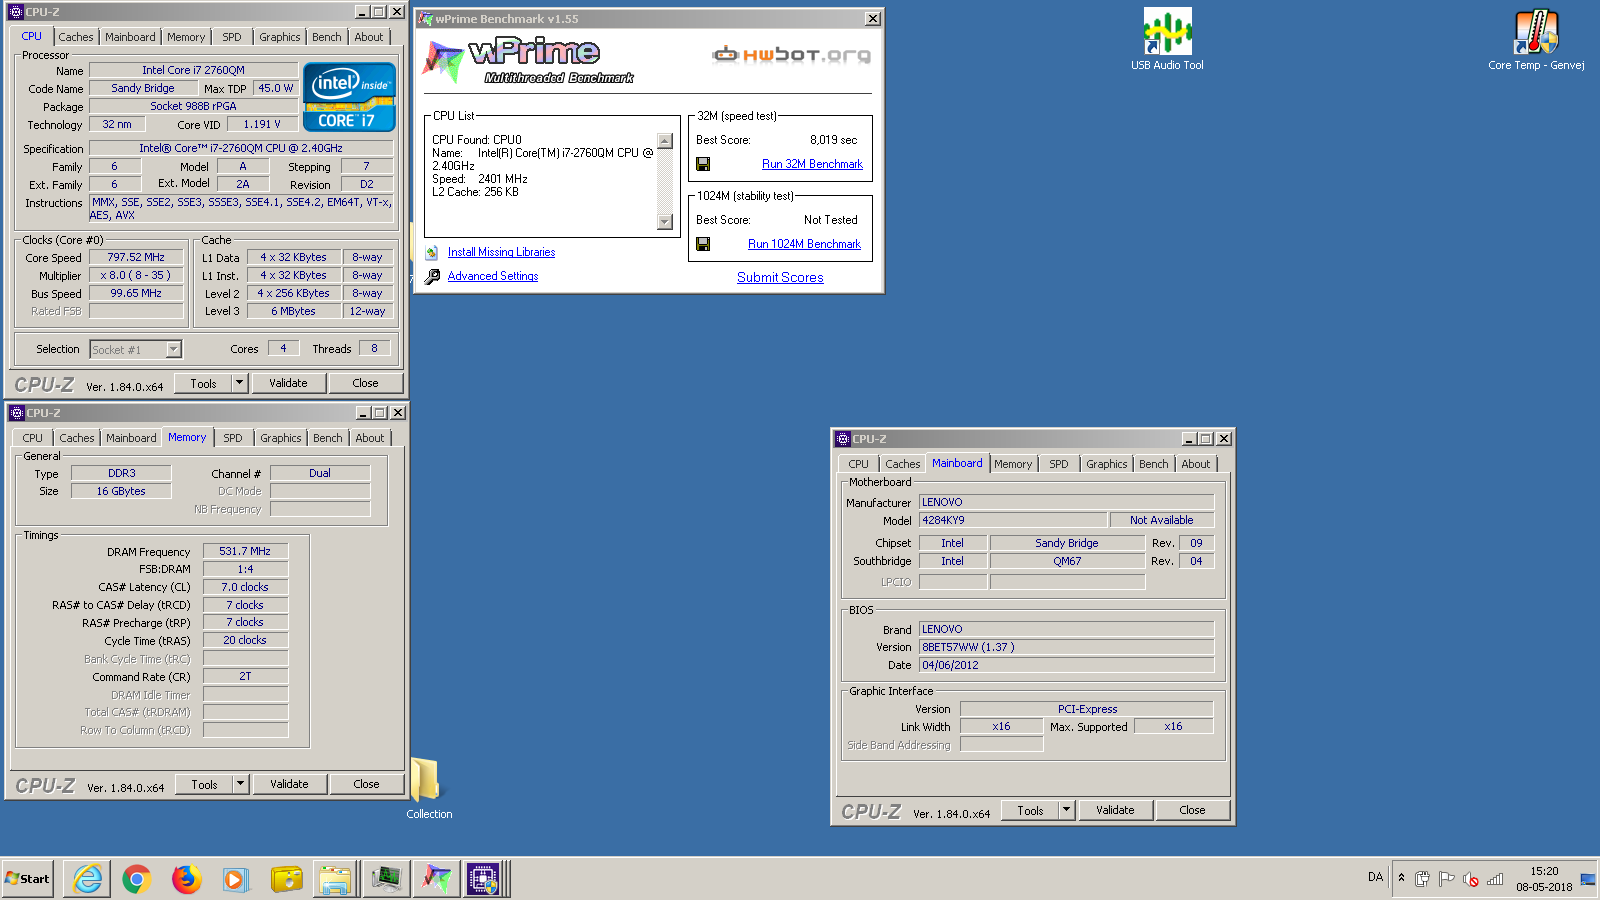
Task: Open the Advanced Settings link in wPrime
Action: [493, 276]
